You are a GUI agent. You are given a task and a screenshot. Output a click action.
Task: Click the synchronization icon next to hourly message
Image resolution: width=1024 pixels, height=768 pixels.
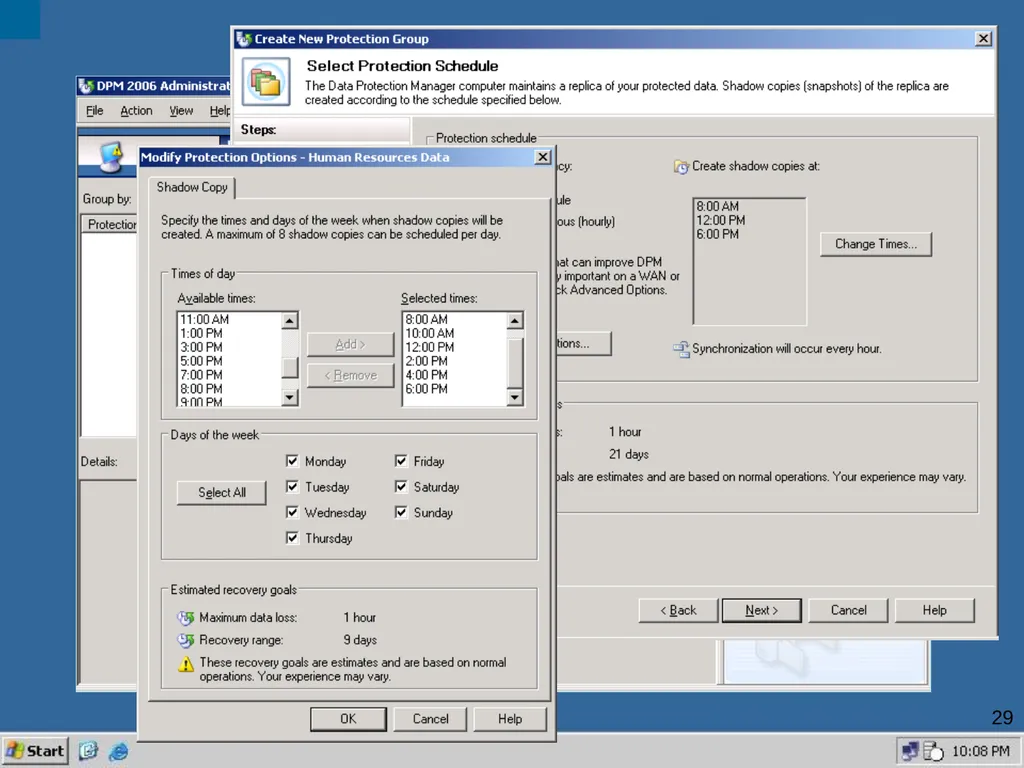coord(681,349)
